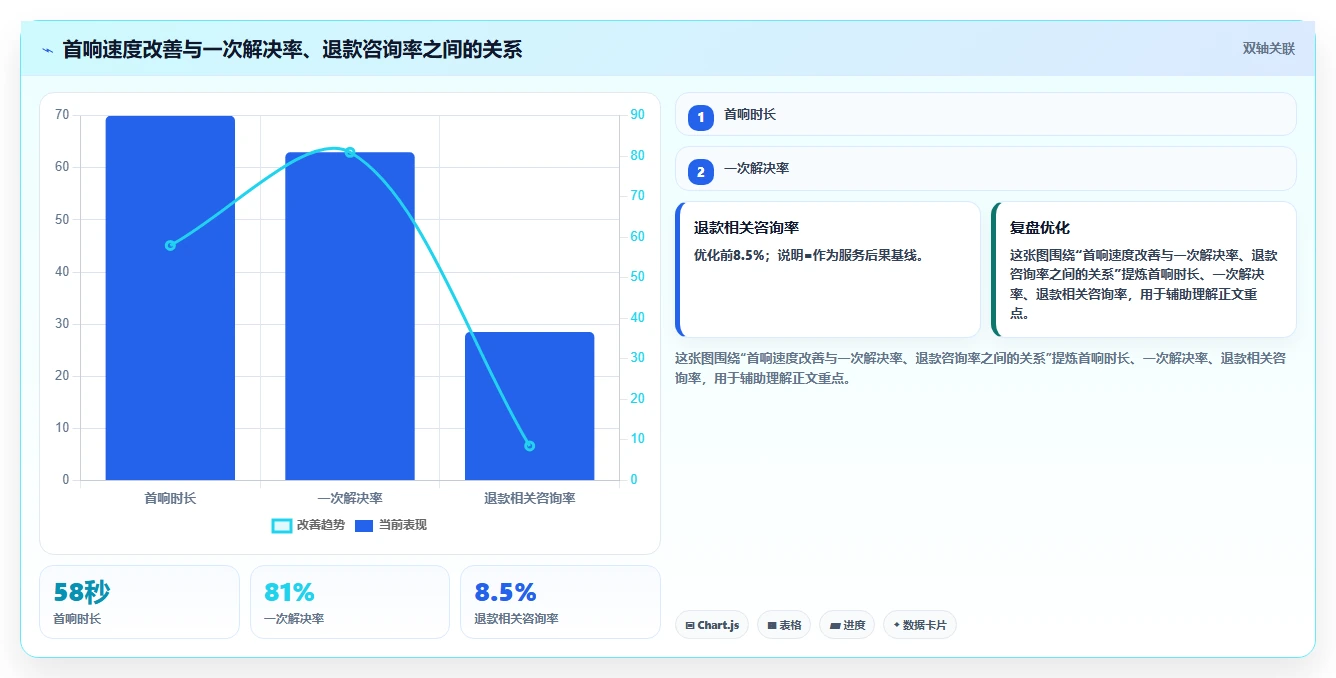Click the lightning icon beside the title
Image resolution: width=1336 pixels, height=678 pixels.
click(x=47, y=50)
